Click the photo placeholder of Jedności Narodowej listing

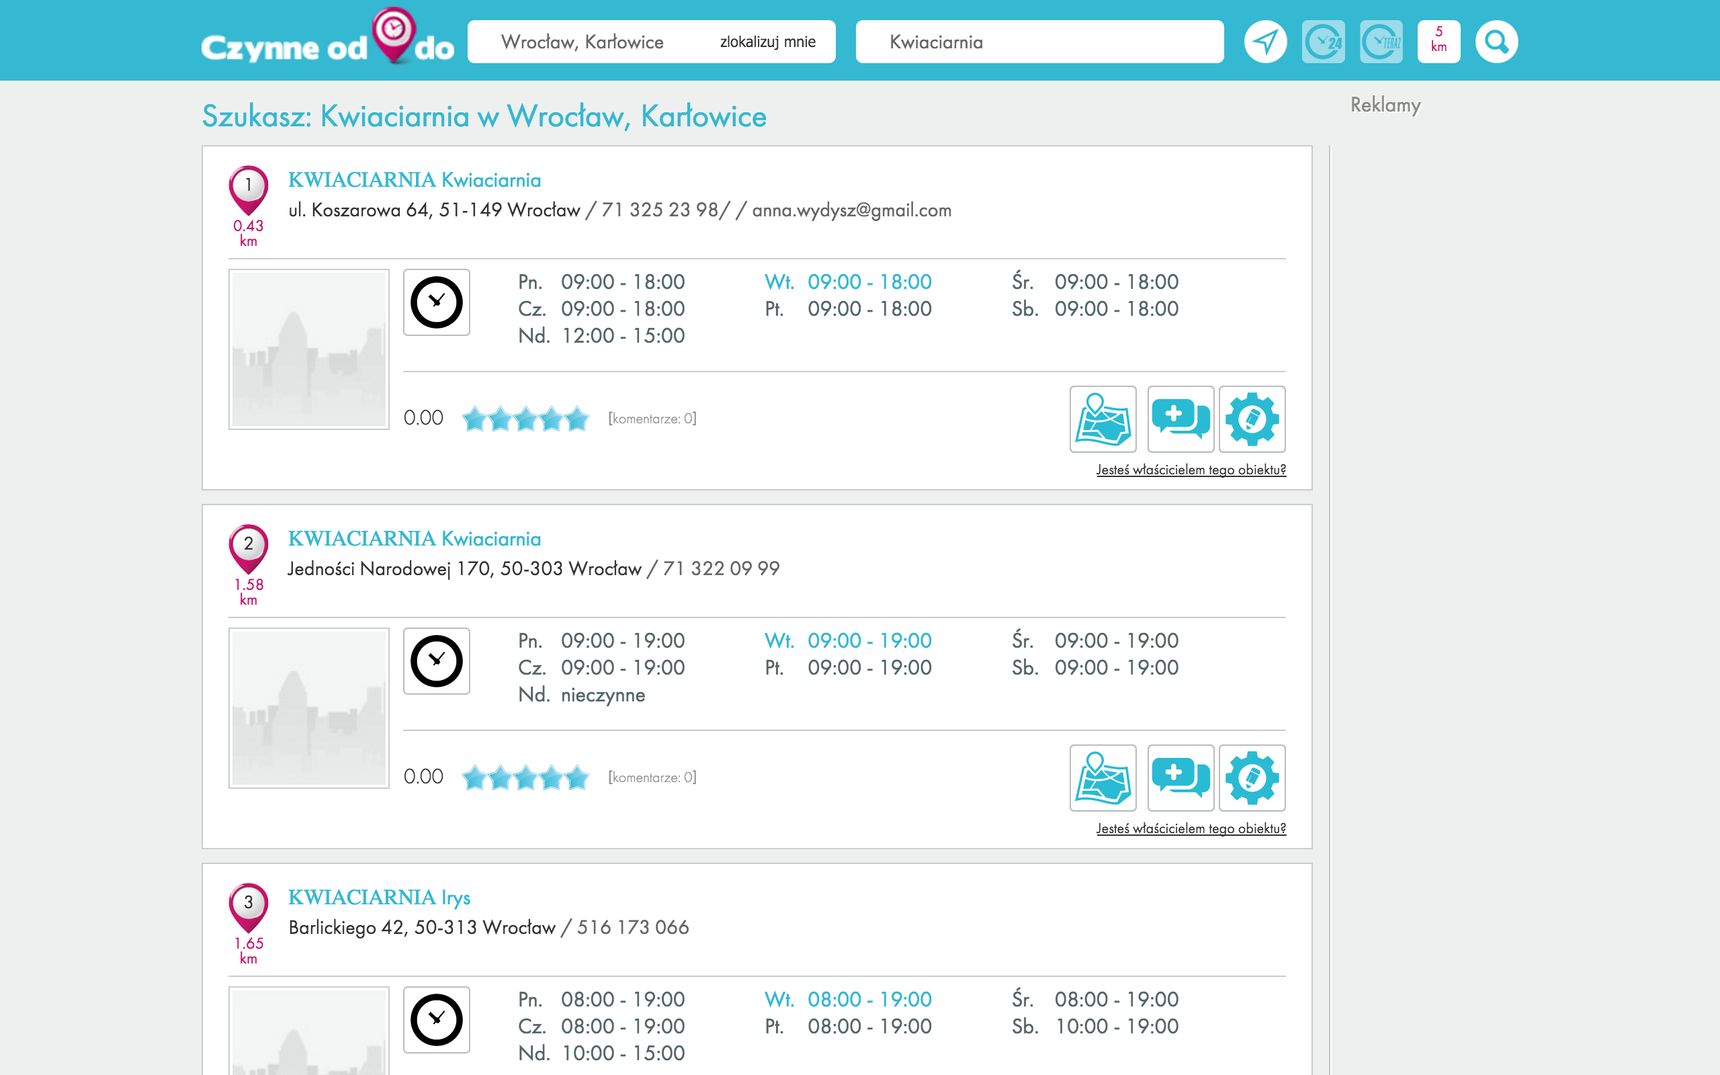(309, 708)
